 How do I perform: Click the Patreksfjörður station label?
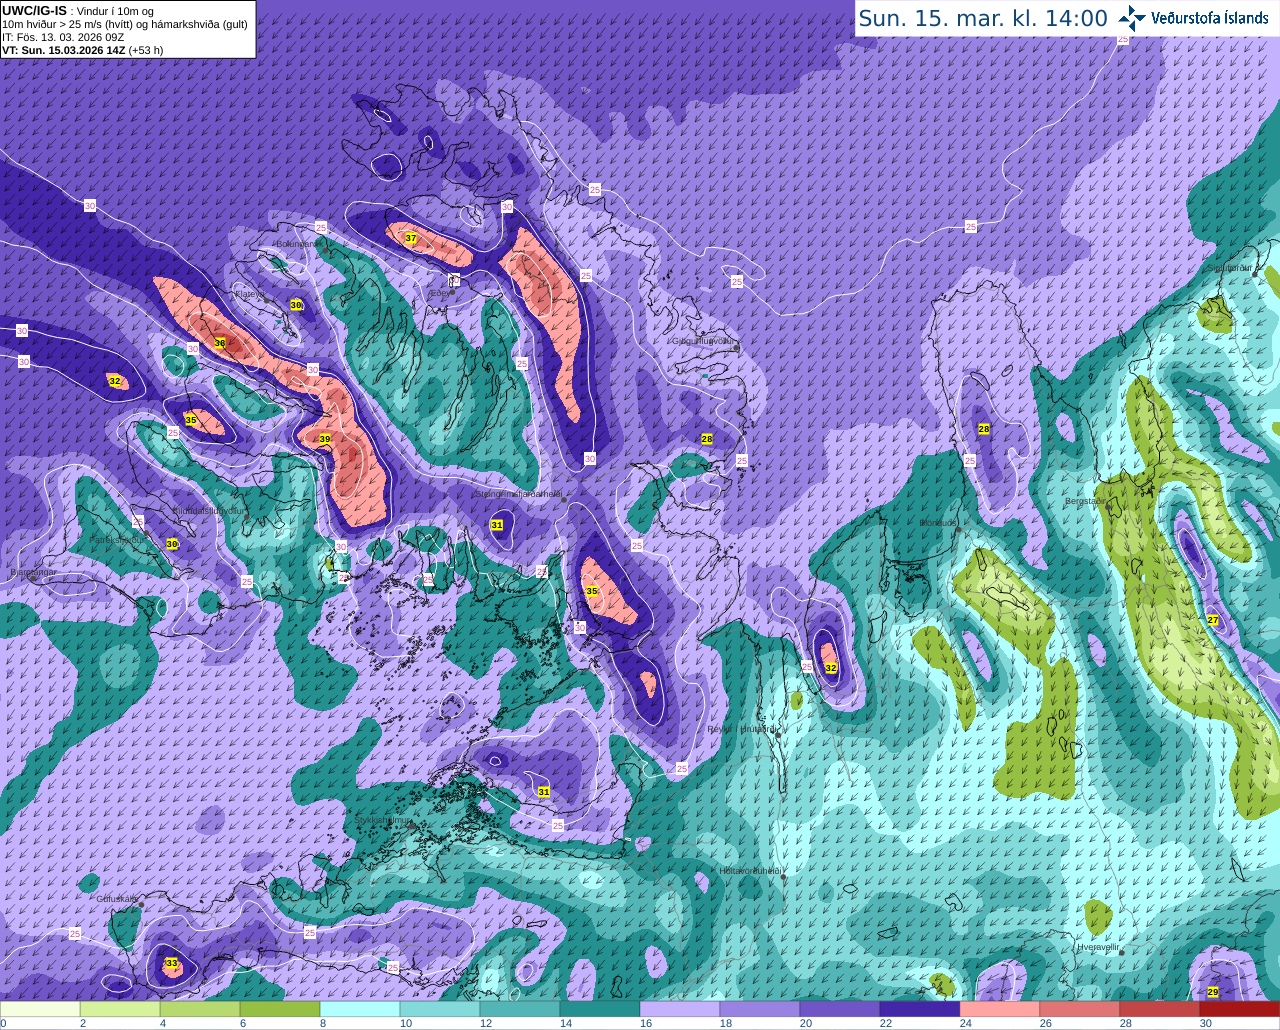coord(116,539)
